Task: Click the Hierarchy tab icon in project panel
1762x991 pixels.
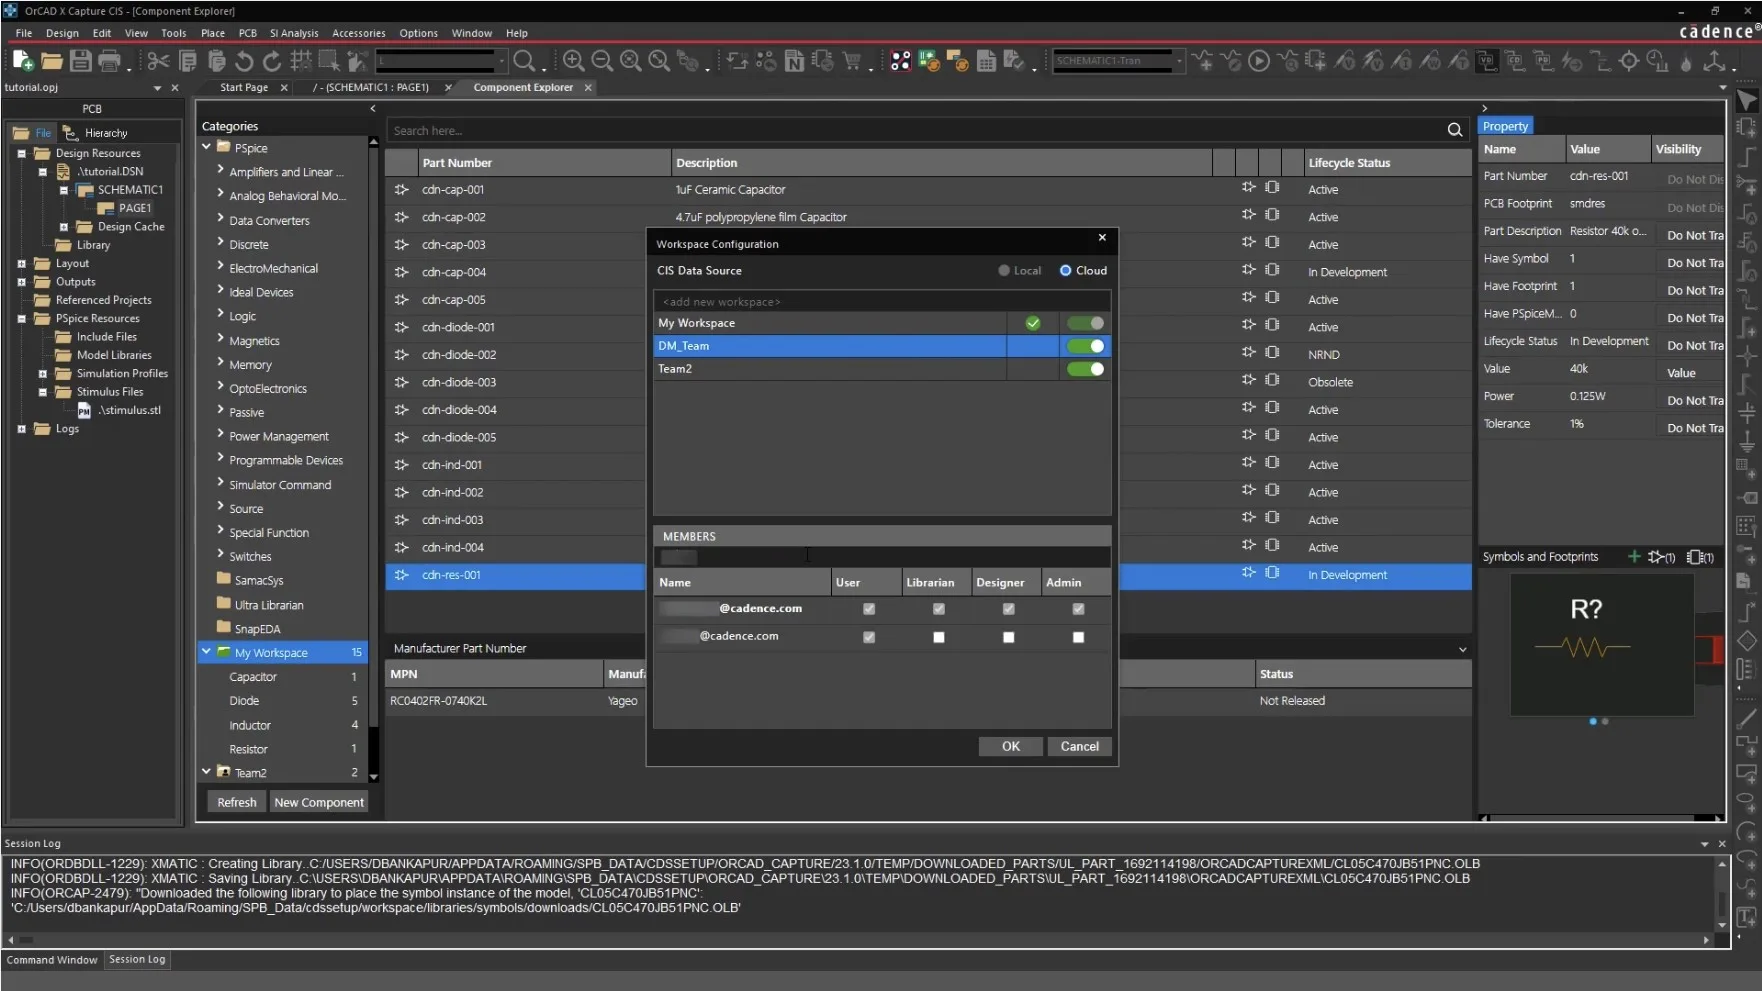Action: coord(70,132)
